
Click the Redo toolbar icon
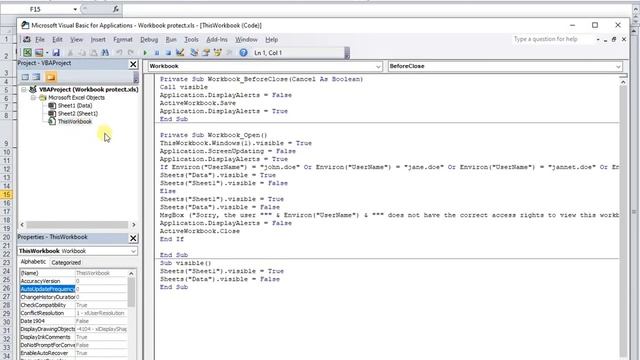131,53
